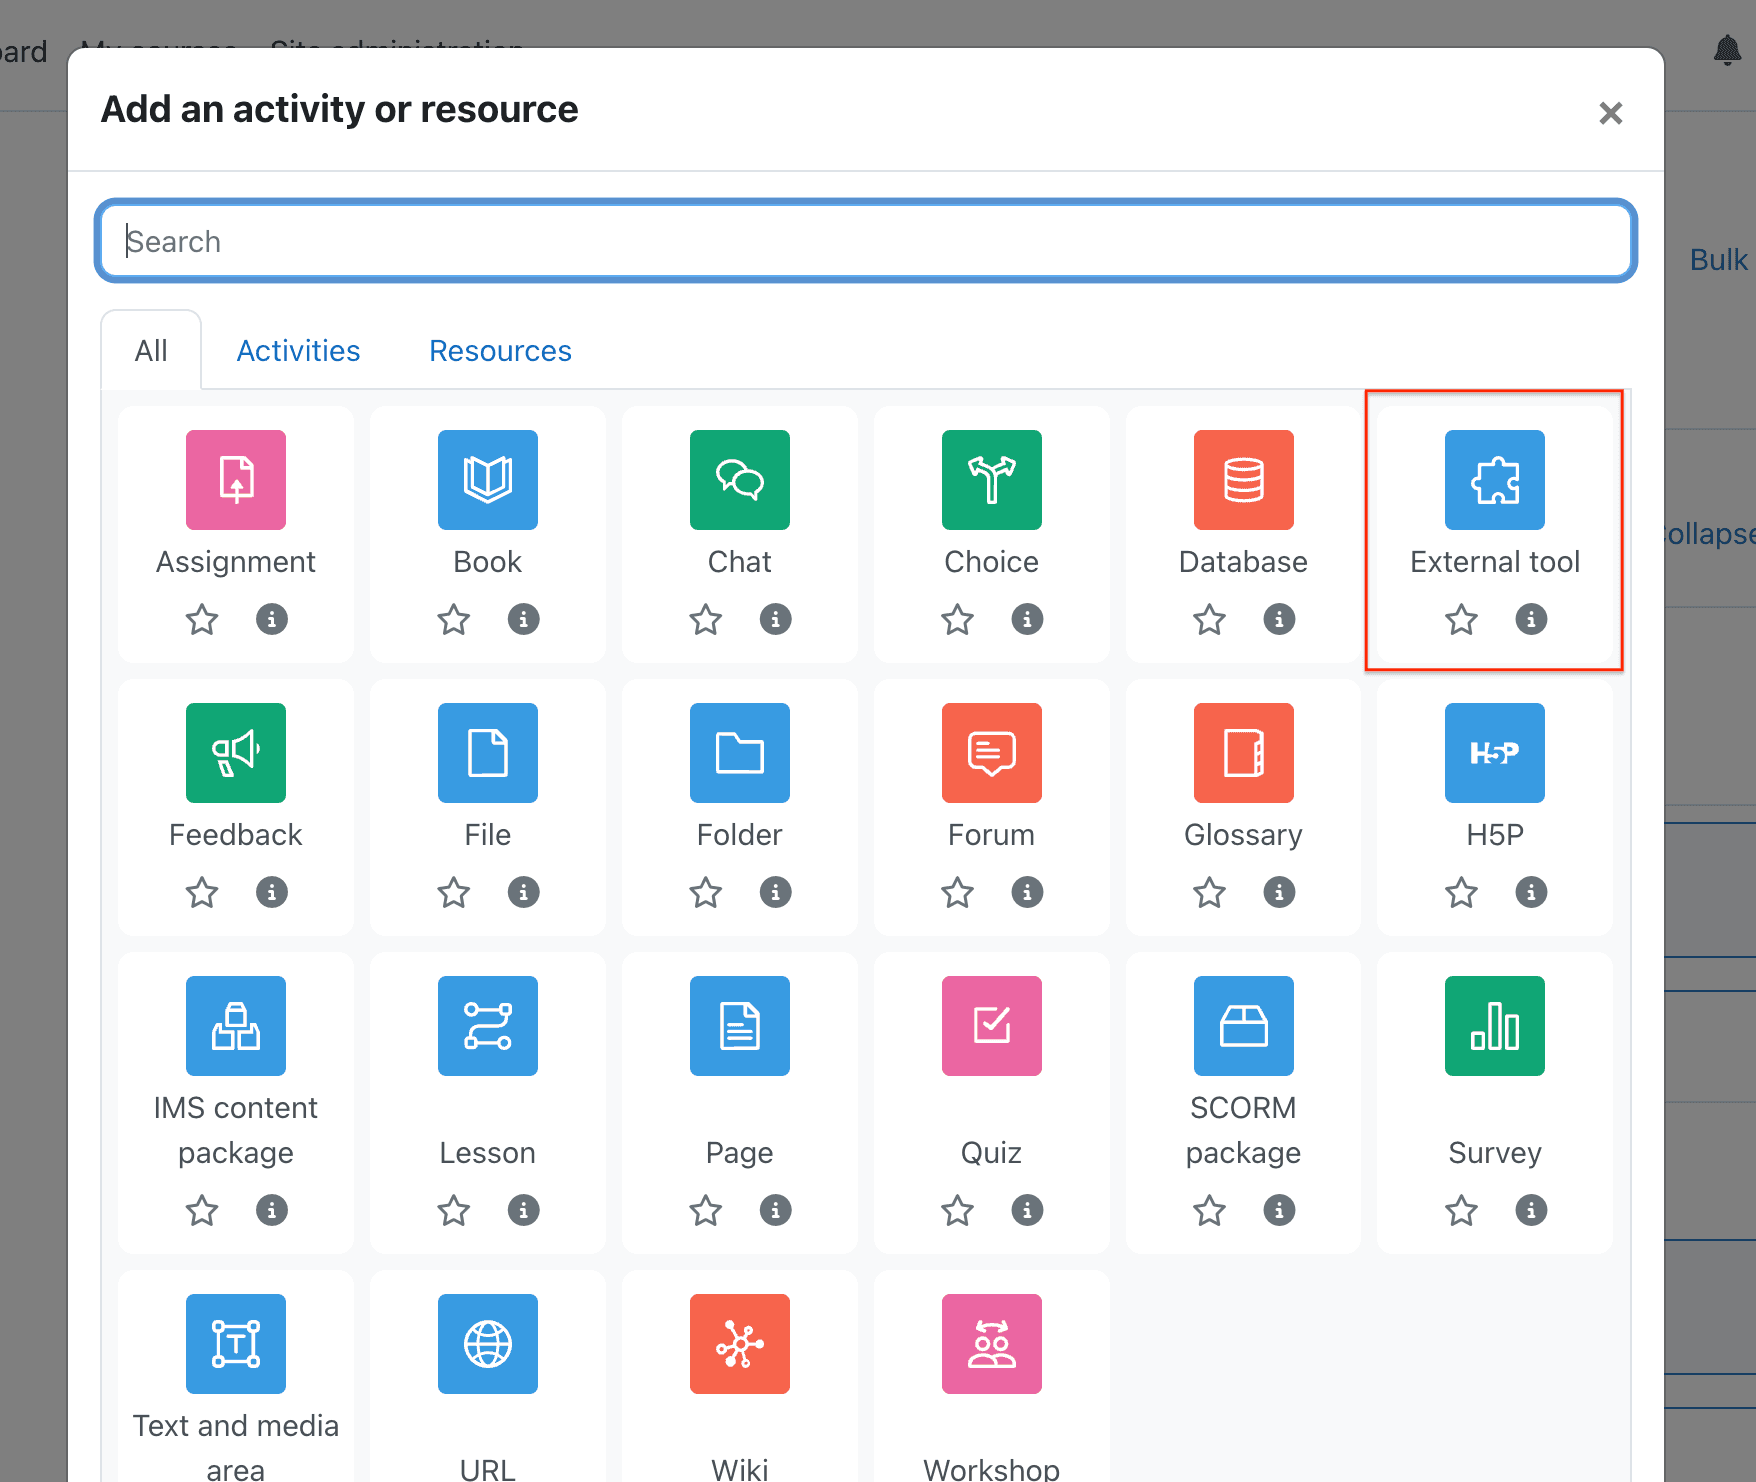Screen dimensions: 1756x1482
Task: Select the Forum activity icon
Action: coord(992,753)
